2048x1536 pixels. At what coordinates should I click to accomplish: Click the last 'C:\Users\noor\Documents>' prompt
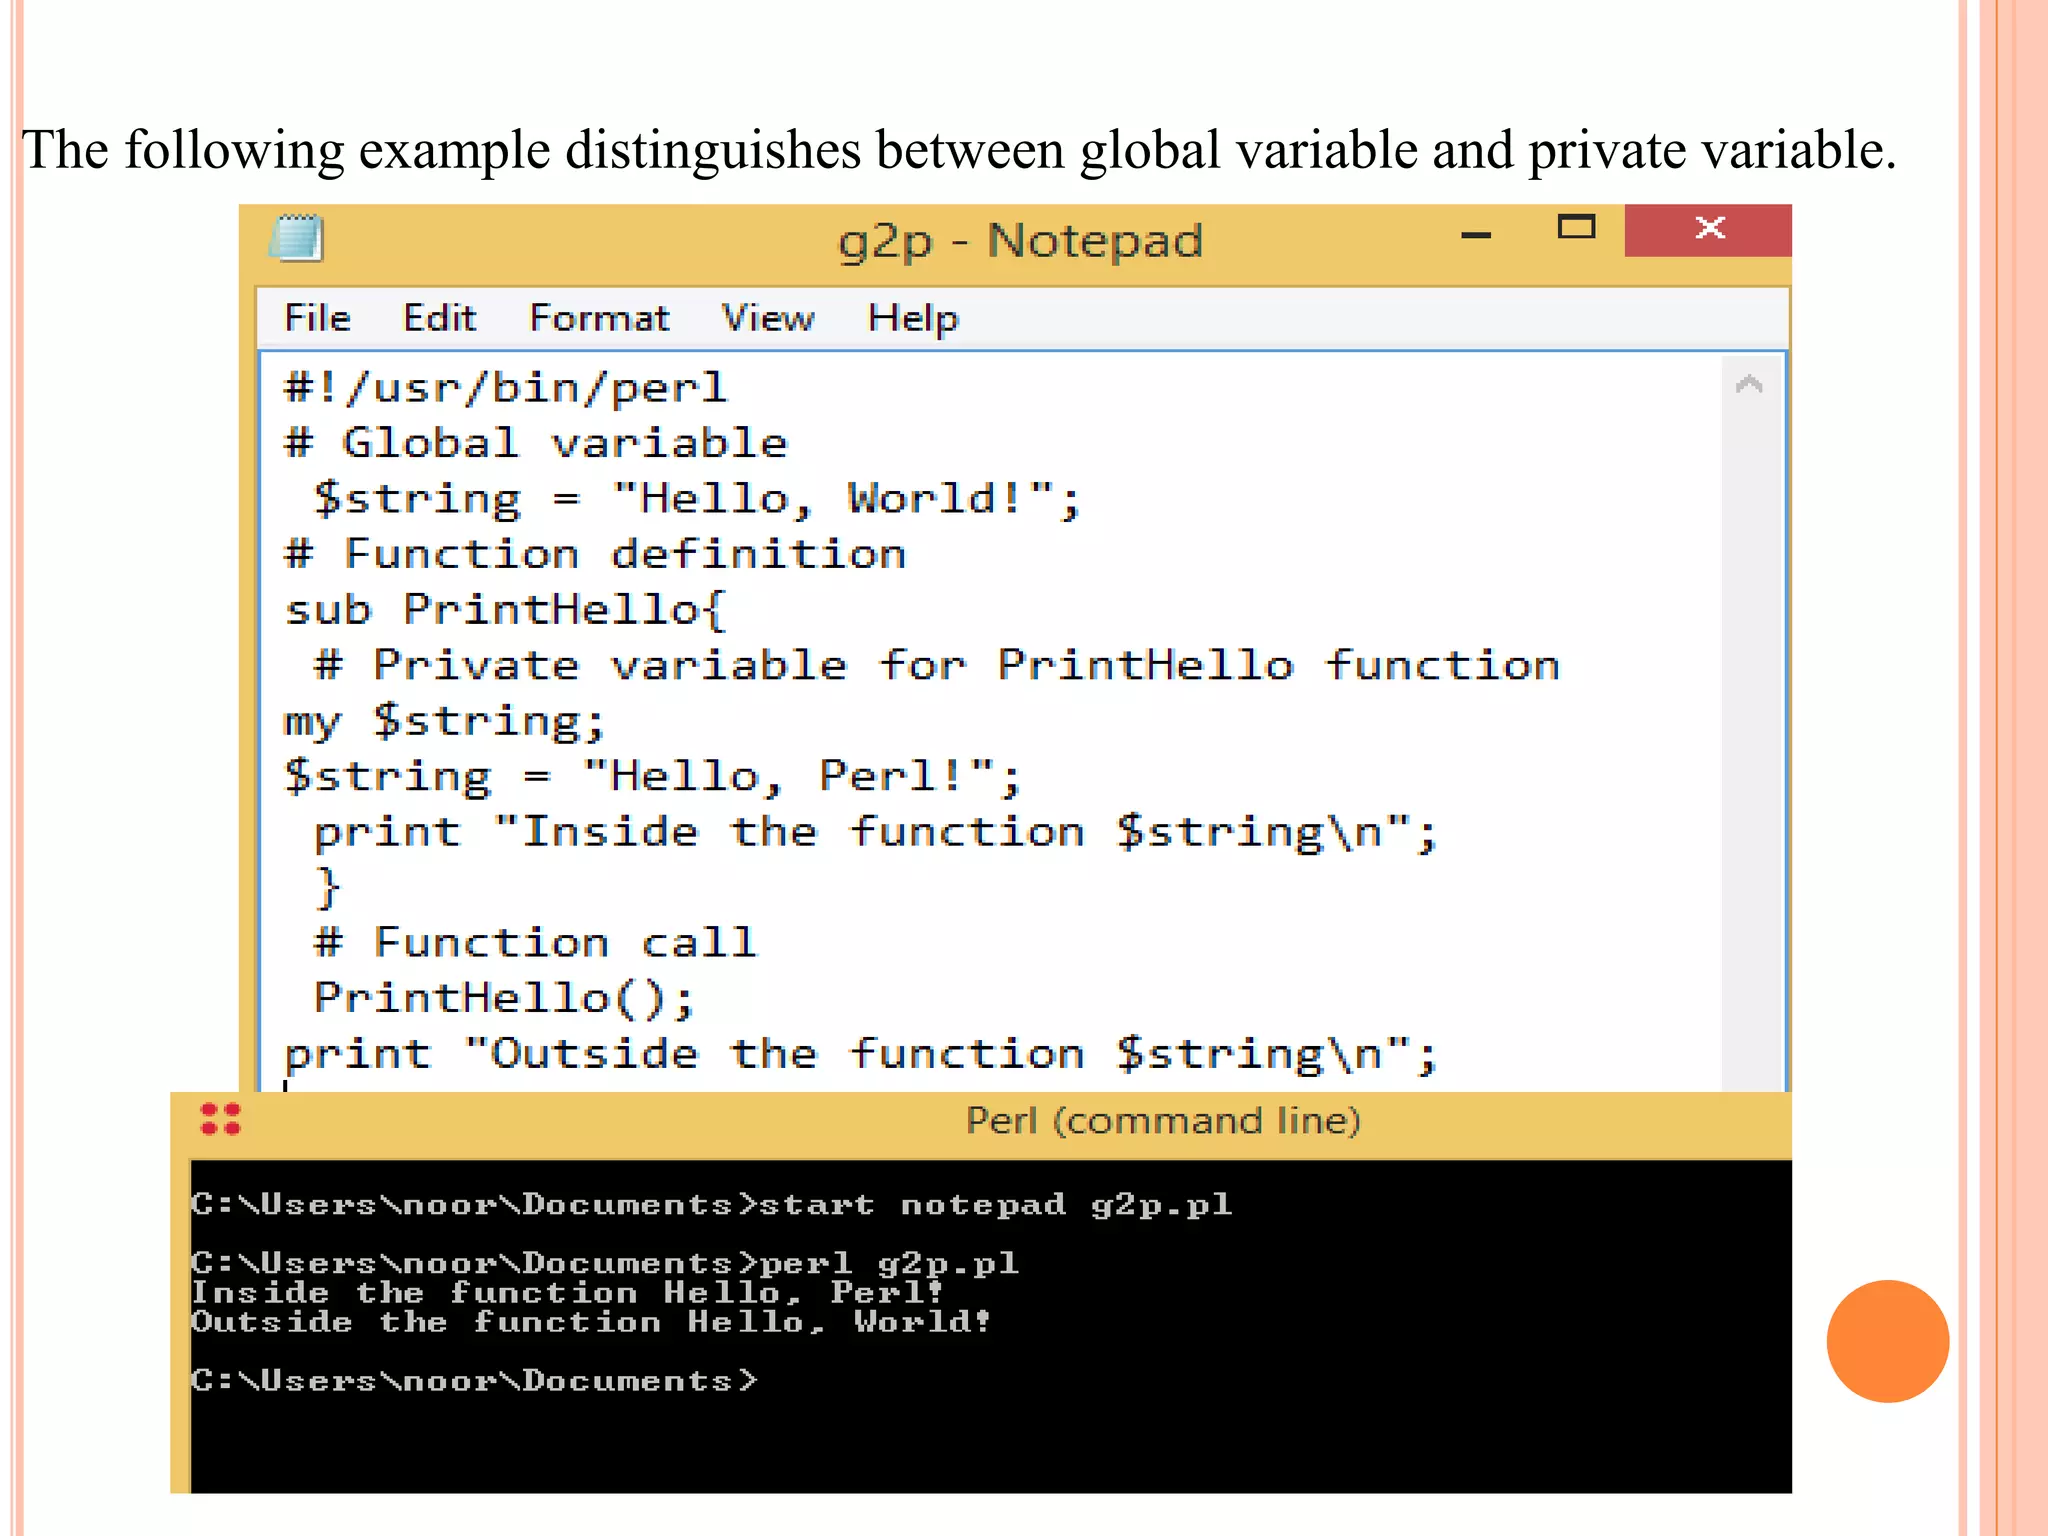pyautogui.click(x=474, y=1380)
